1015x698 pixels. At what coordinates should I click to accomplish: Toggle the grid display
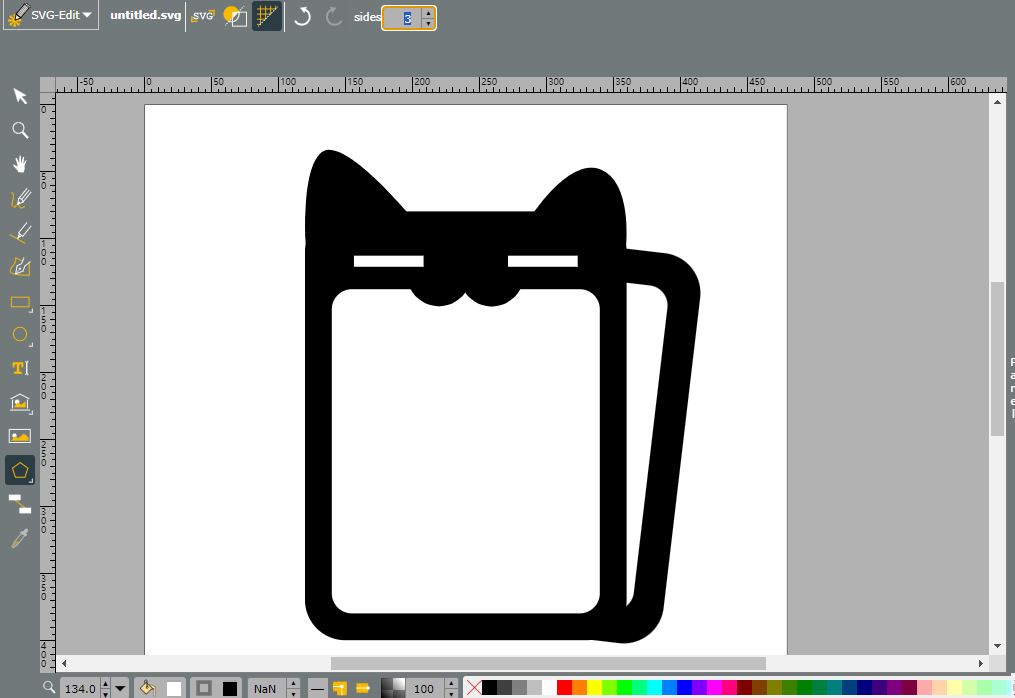click(x=267, y=16)
